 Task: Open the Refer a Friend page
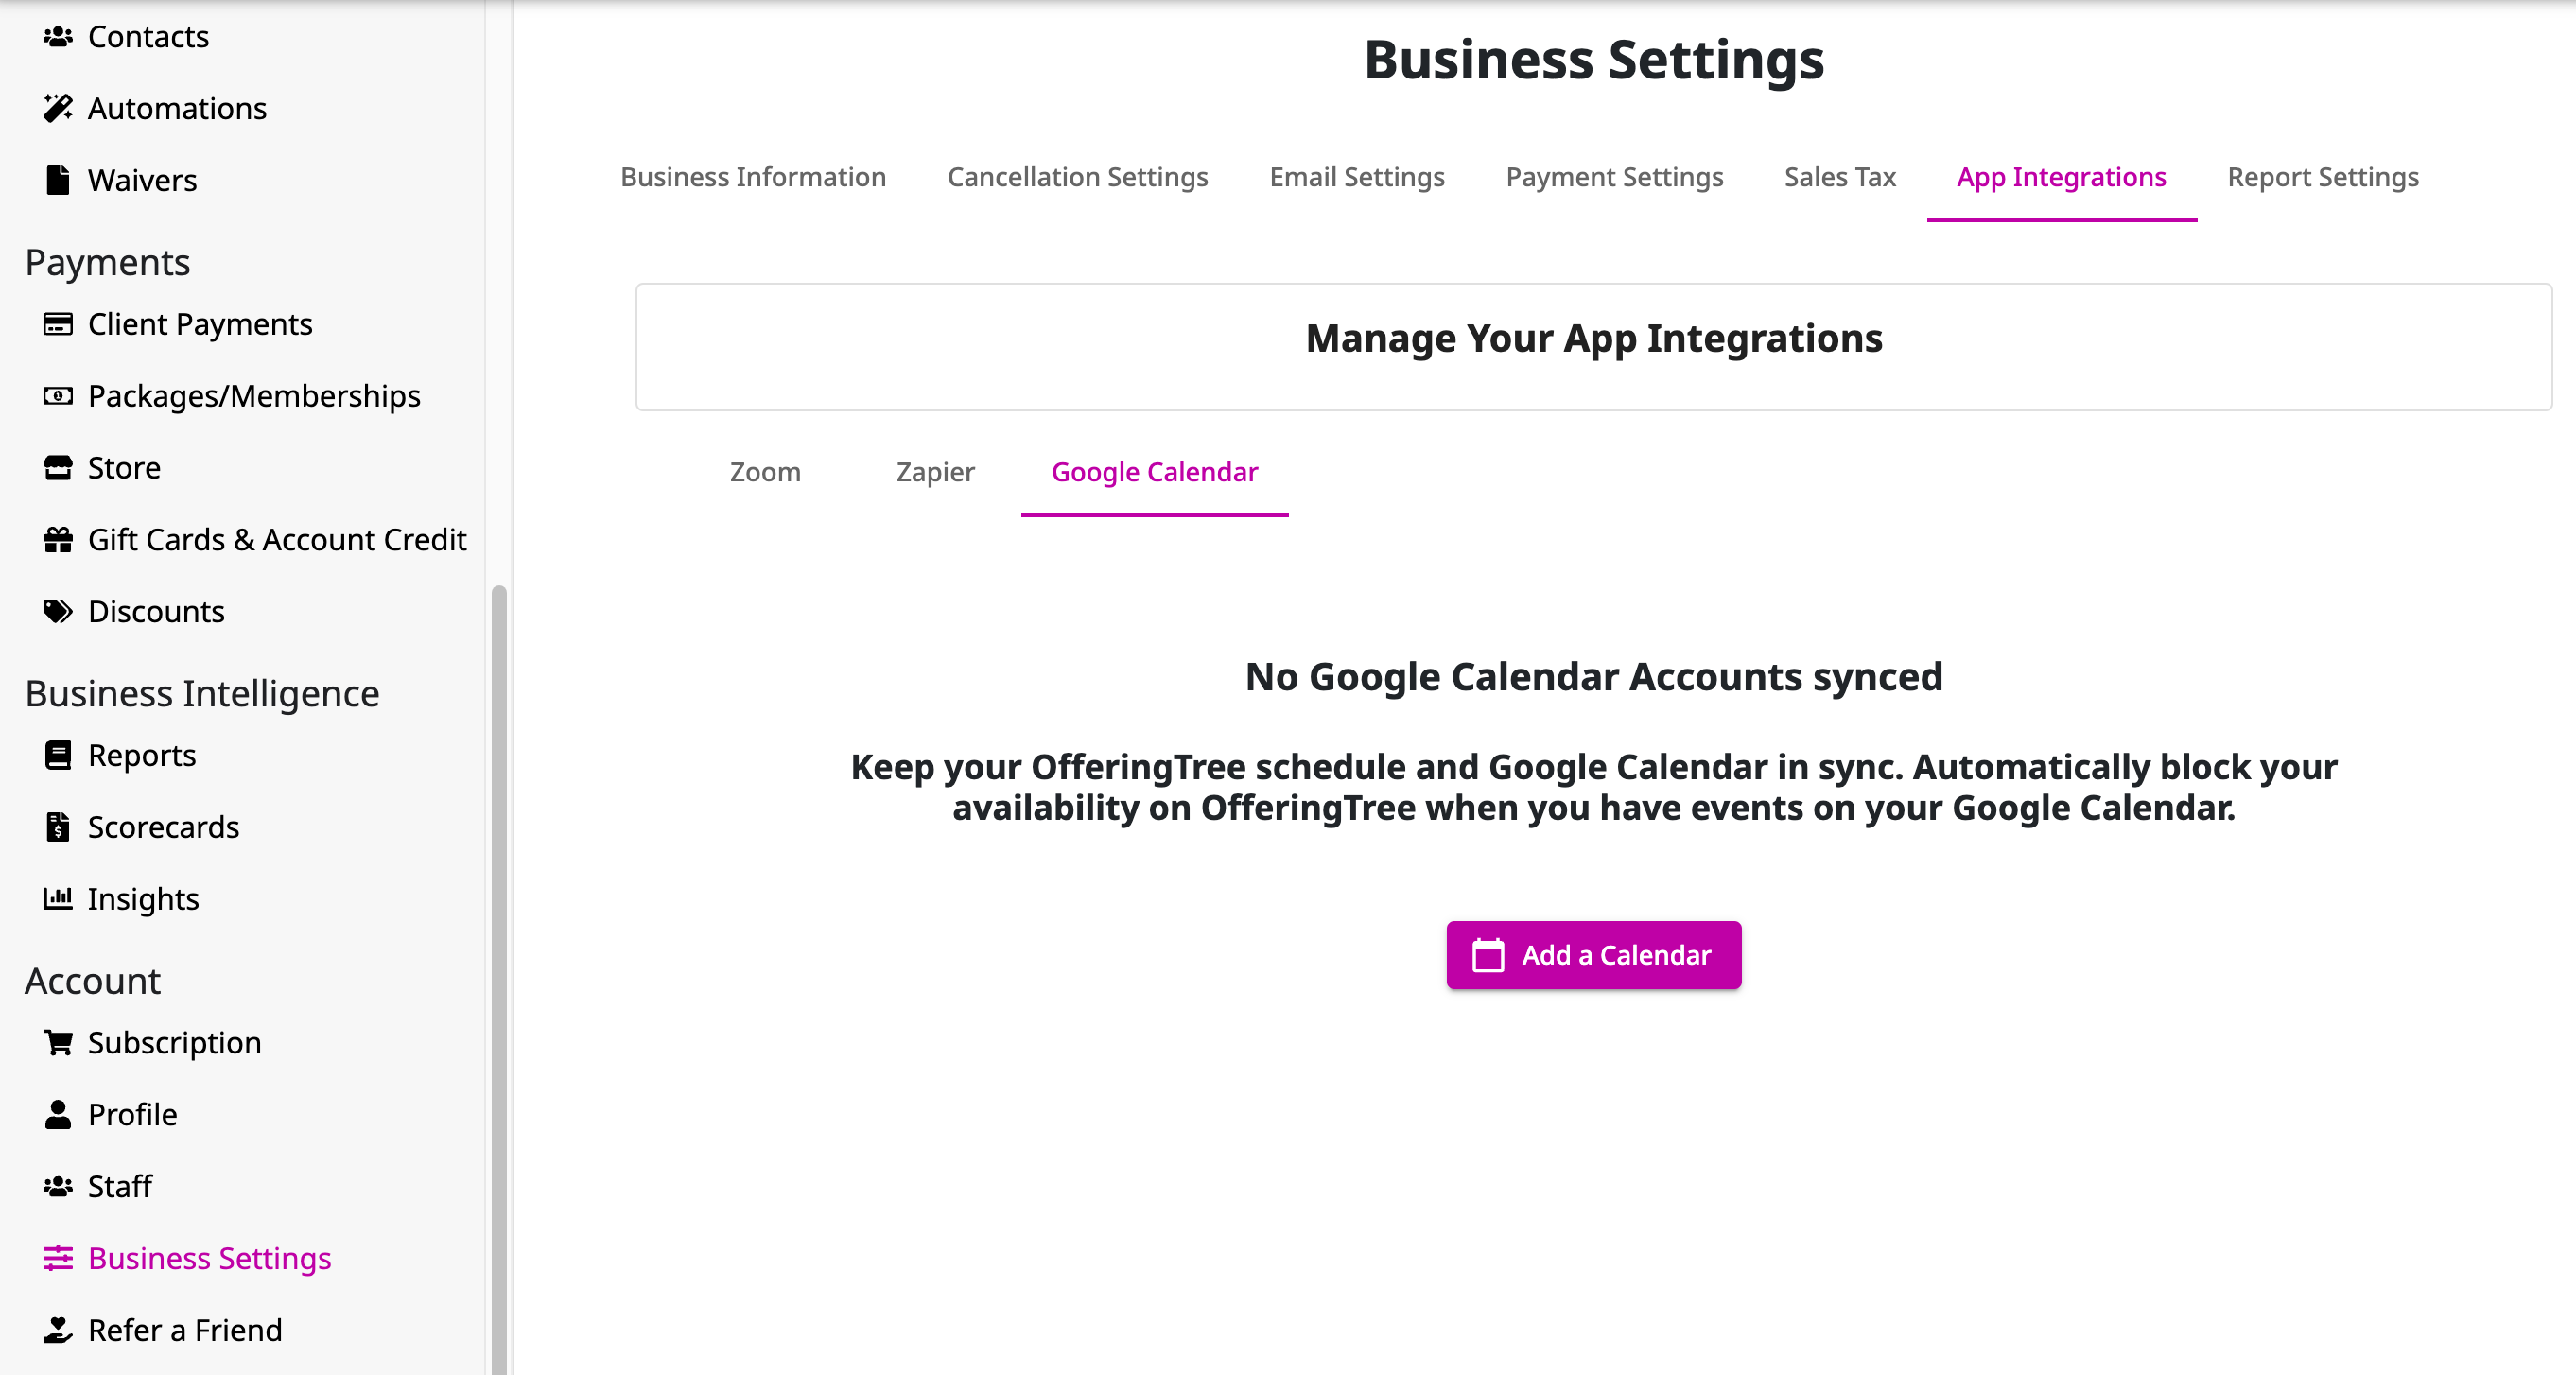[185, 1330]
